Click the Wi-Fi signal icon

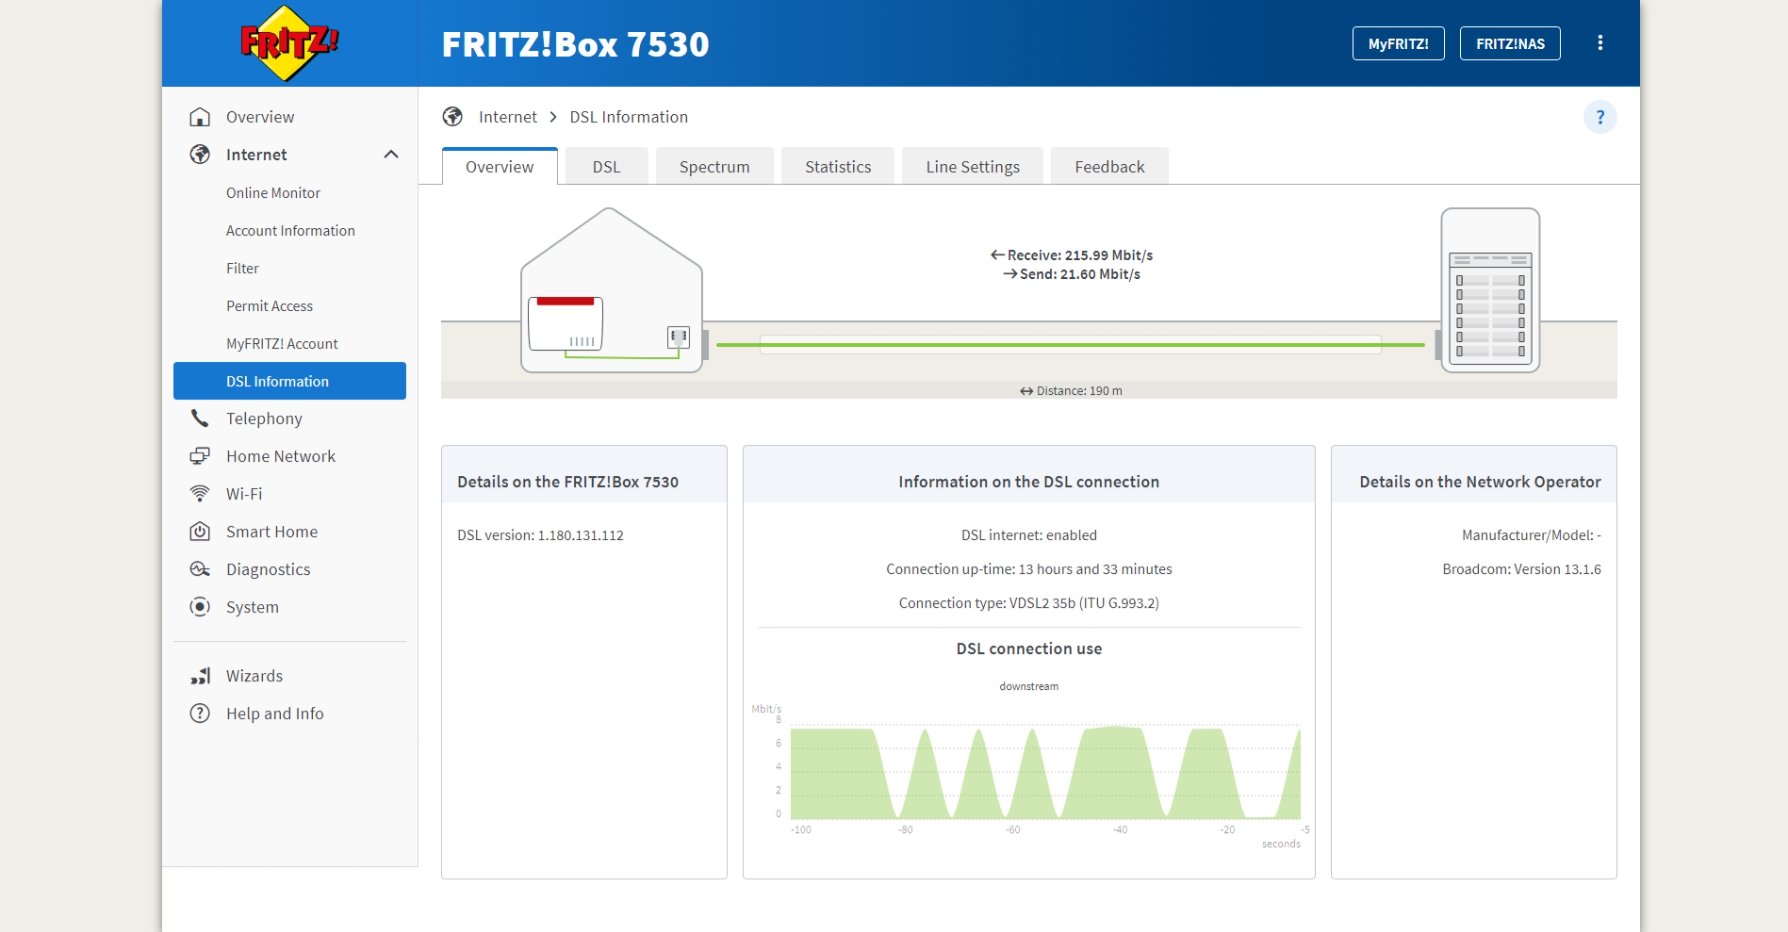(x=200, y=494)
